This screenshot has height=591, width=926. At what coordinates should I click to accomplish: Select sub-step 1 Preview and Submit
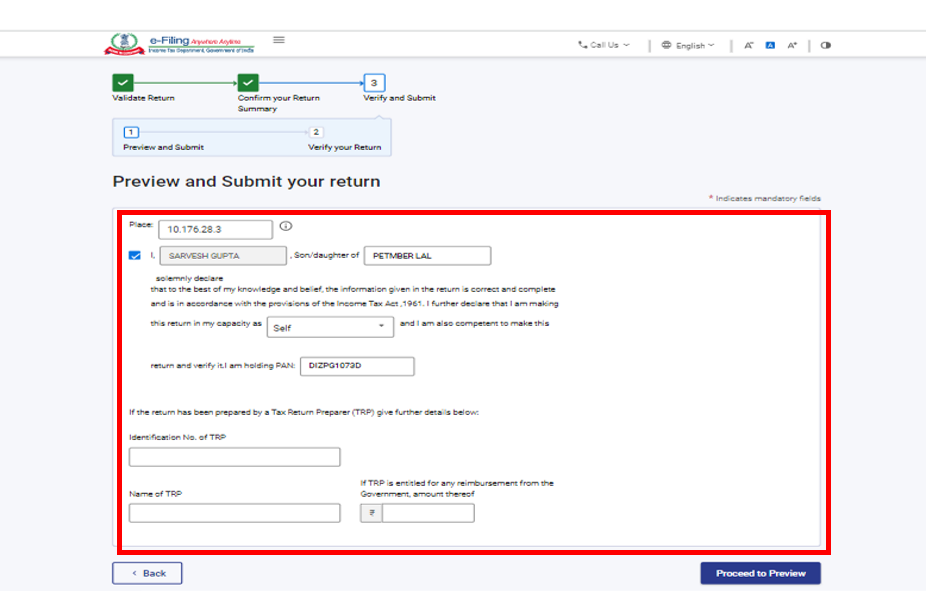(x=131, y=132)
